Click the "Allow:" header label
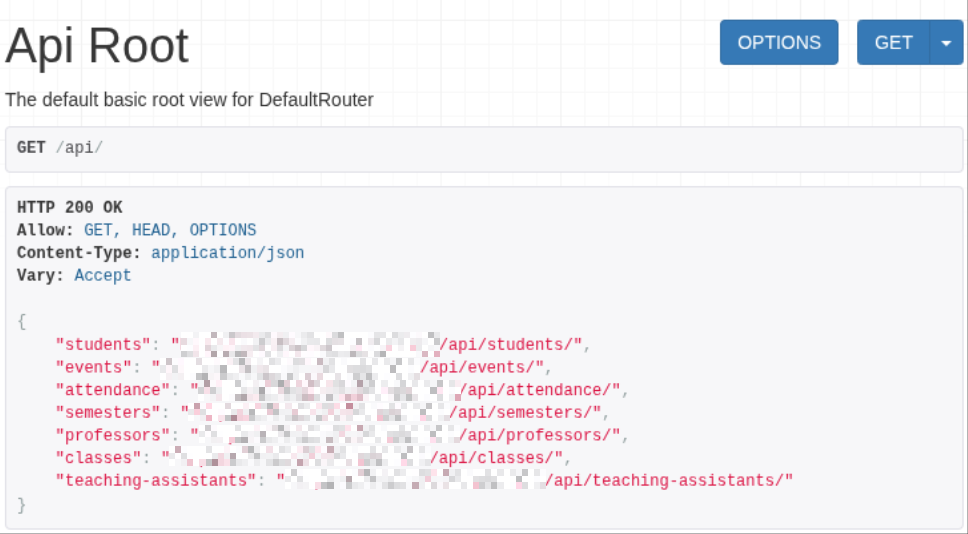The width and height of the screenshot is (968, 534). pos(46,230)
